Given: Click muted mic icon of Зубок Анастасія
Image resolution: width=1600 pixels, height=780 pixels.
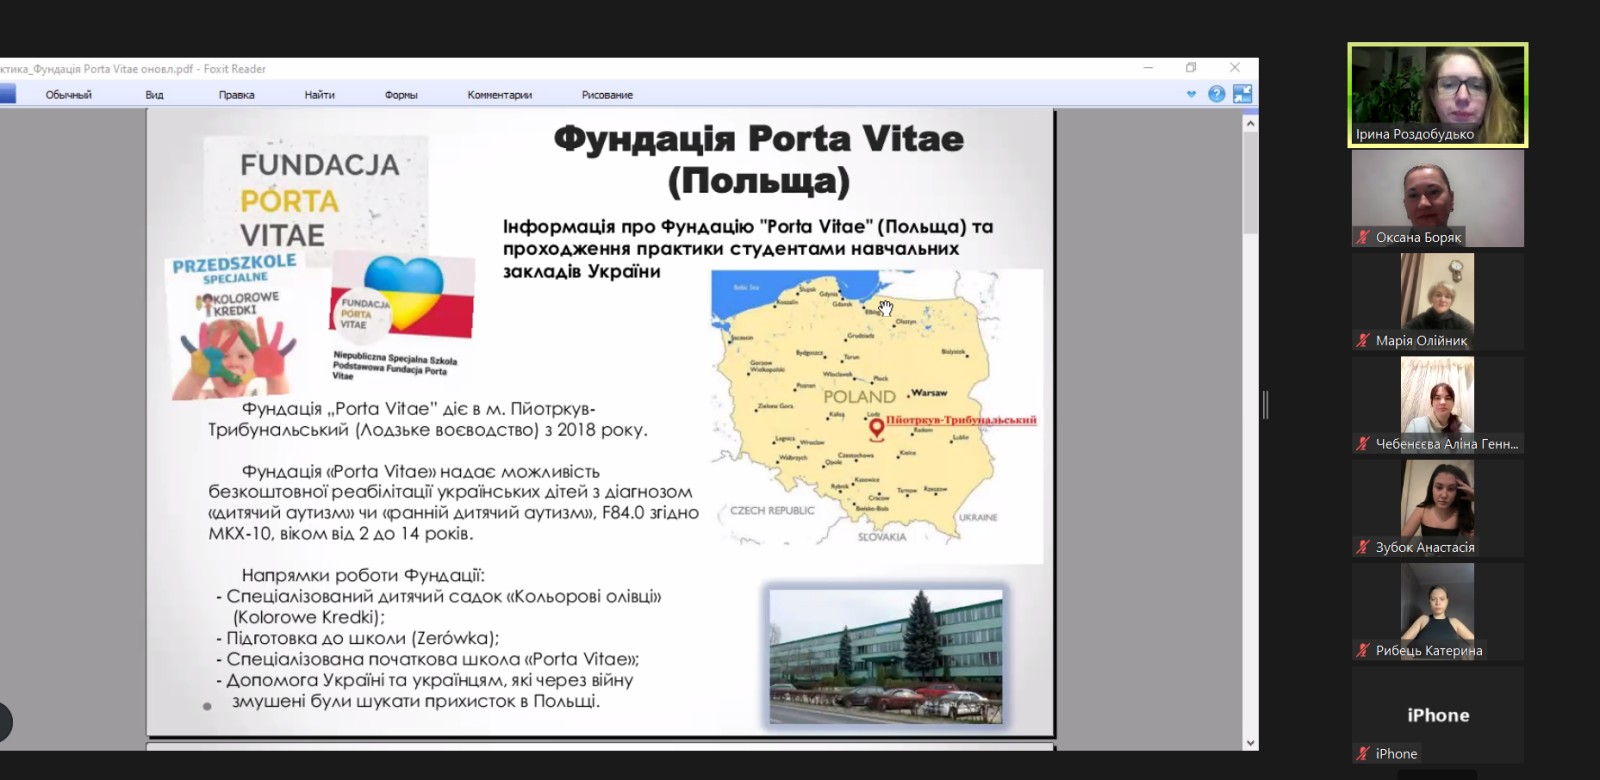Looking at the screenshot, I should 1363,547.
